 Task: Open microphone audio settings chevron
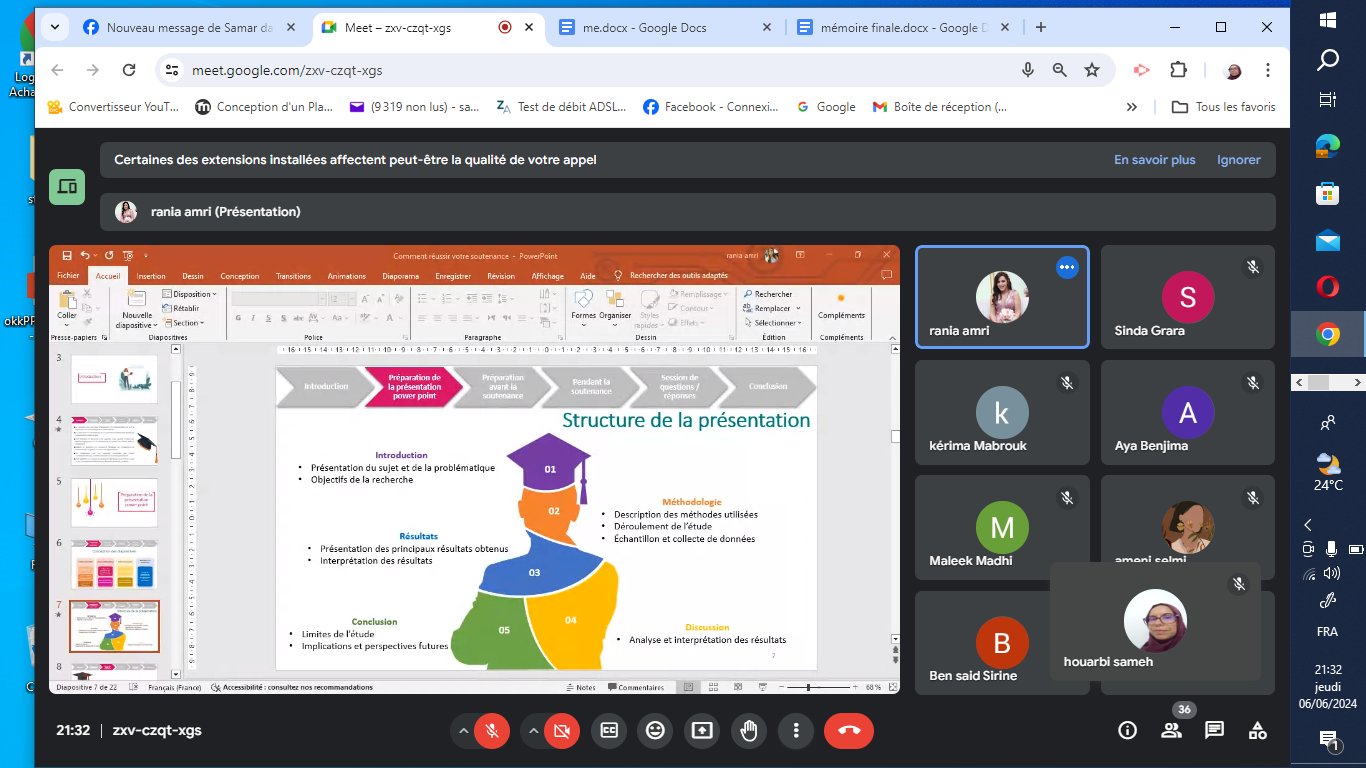tap(463, 731)
